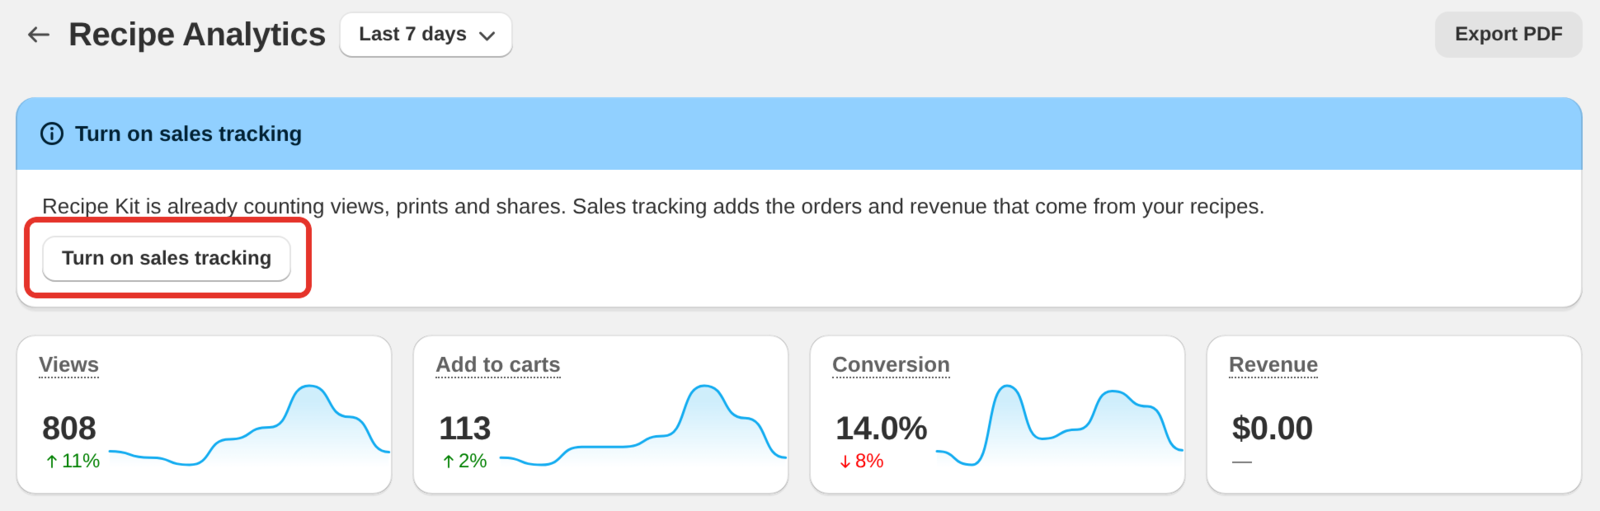Image resolution: width=1600 pixels, height=511 pixels.
Task: Click the 14.0% conversion value
Action: coord(881,428)
